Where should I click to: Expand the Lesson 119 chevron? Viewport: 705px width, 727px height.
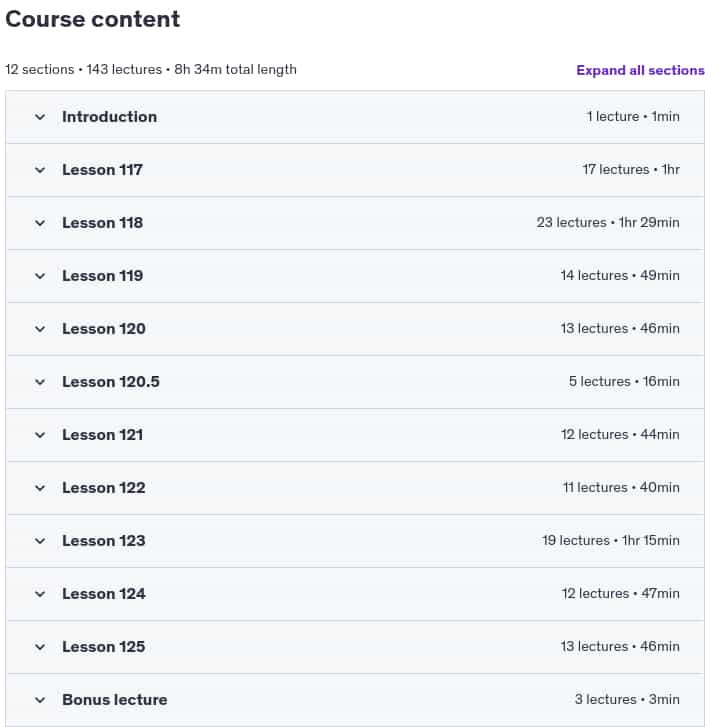(x=40, y=276)
